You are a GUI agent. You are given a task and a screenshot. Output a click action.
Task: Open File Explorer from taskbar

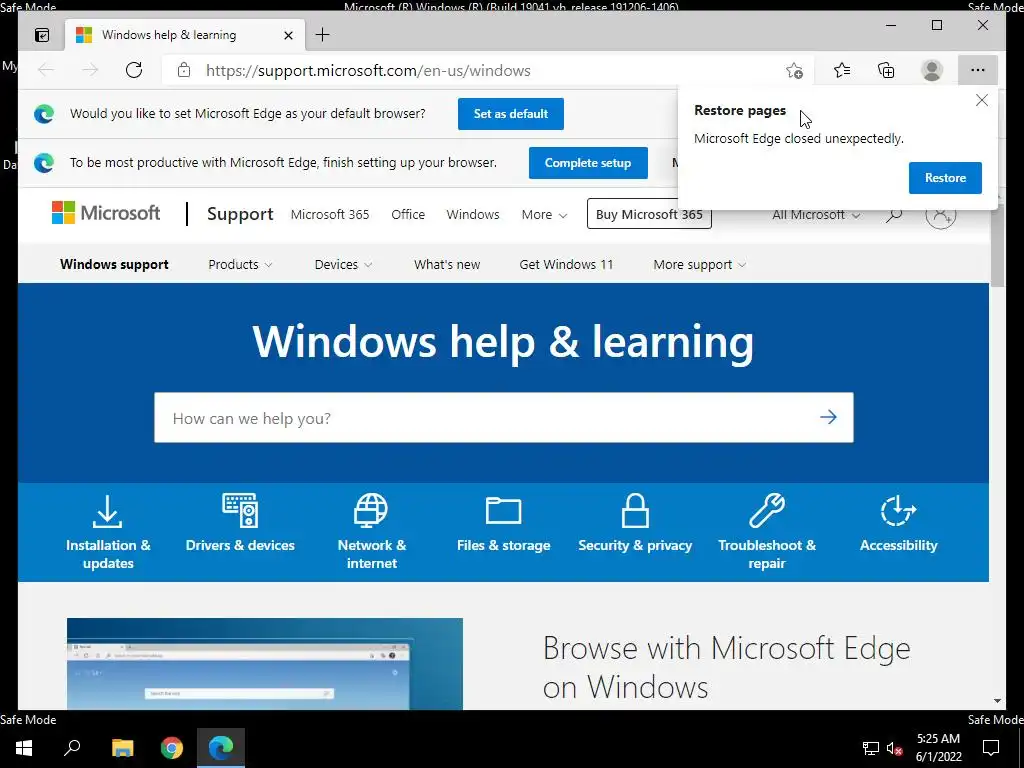[122, 748]
